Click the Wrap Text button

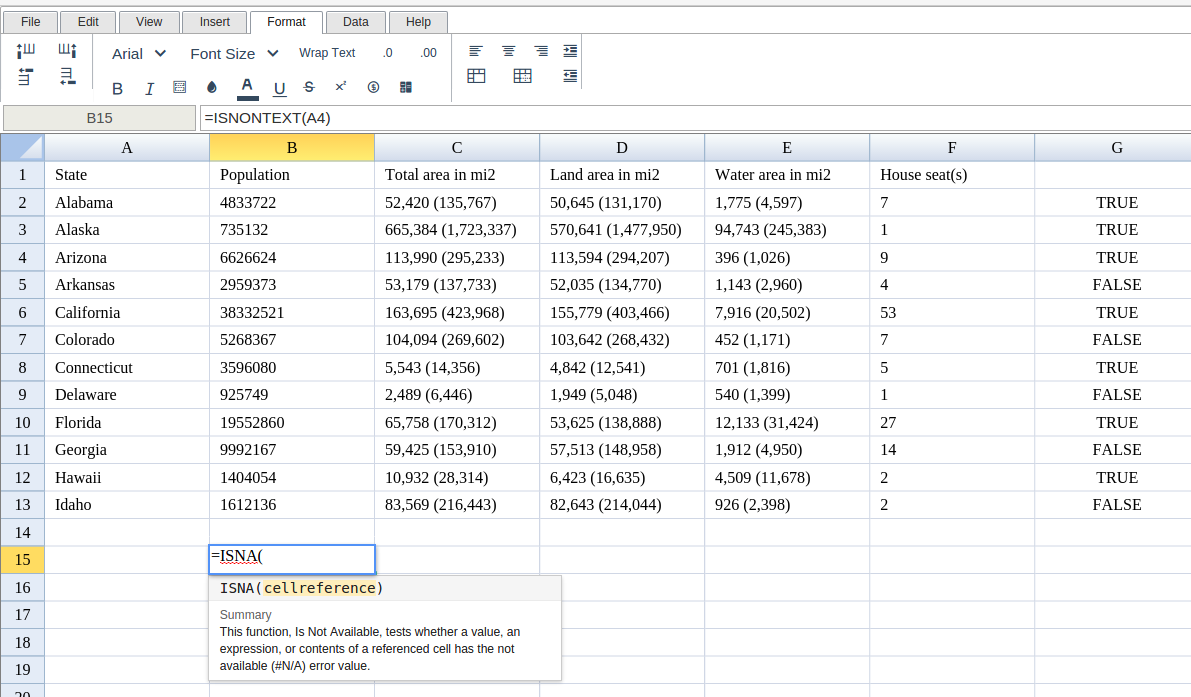tap(327, 53)
